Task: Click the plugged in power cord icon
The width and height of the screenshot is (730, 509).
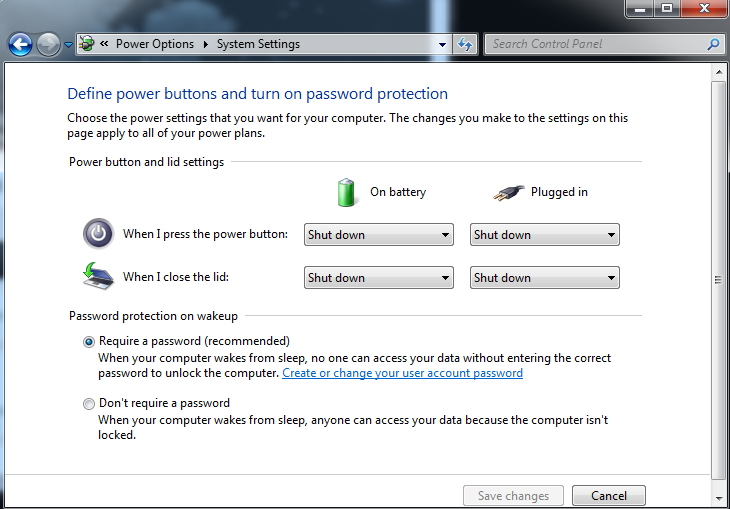Action: click(x=508, y=192)
